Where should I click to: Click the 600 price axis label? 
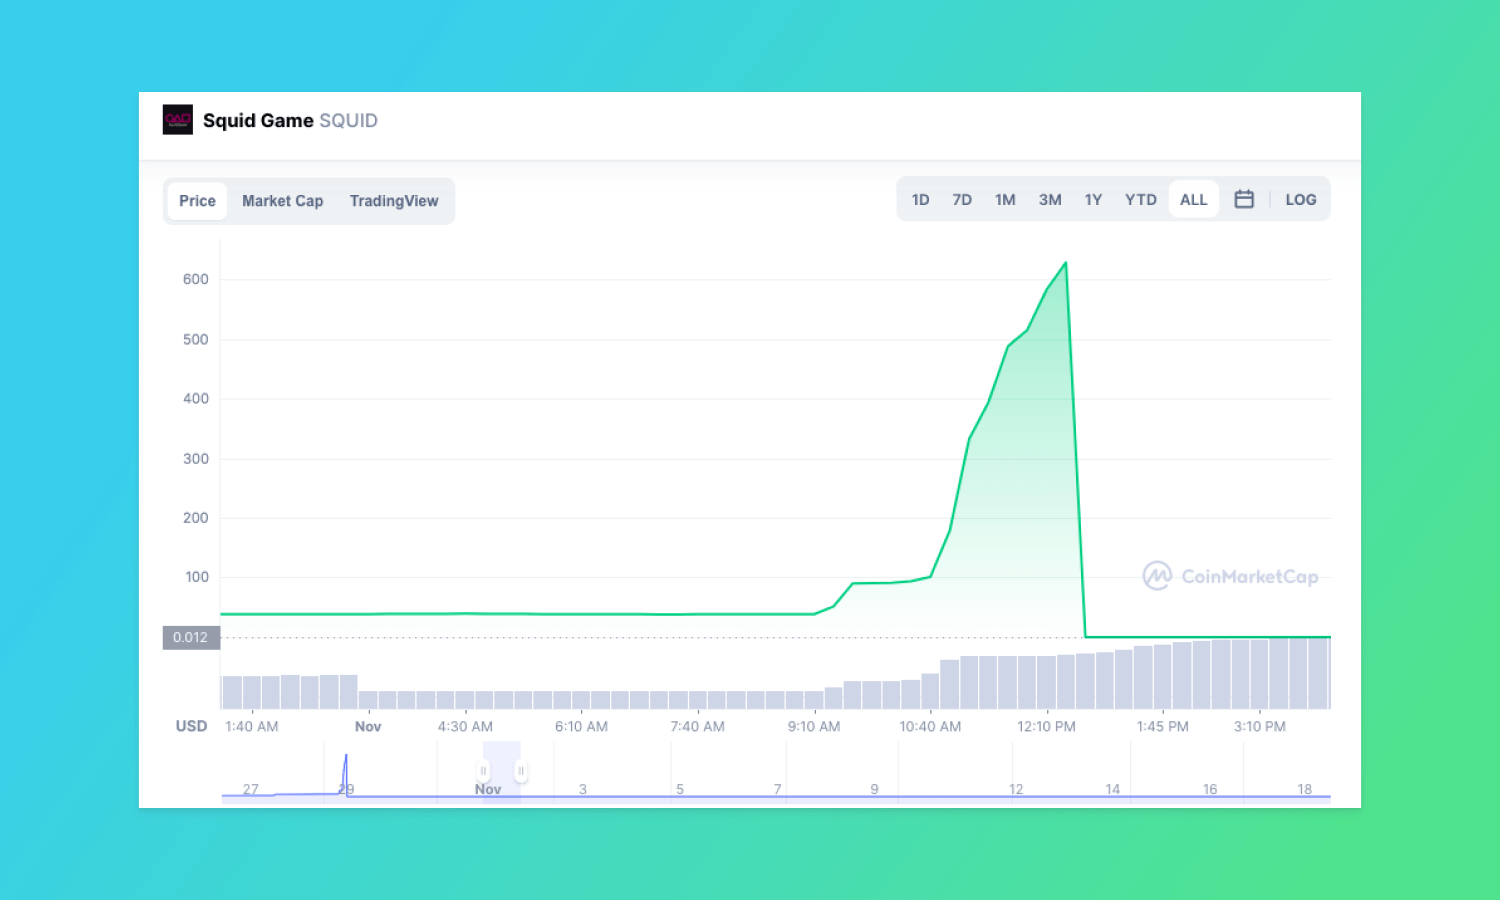(x=196, y=279)
